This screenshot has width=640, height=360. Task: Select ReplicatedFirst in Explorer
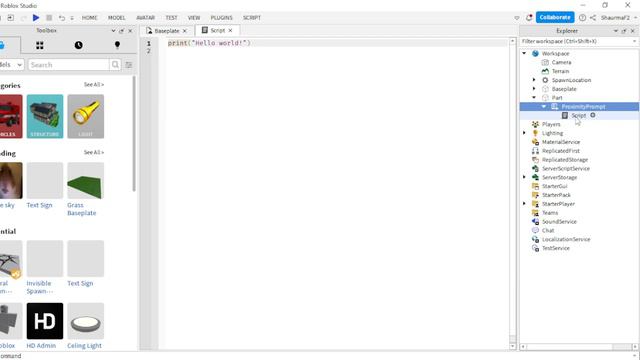point(560,151)
